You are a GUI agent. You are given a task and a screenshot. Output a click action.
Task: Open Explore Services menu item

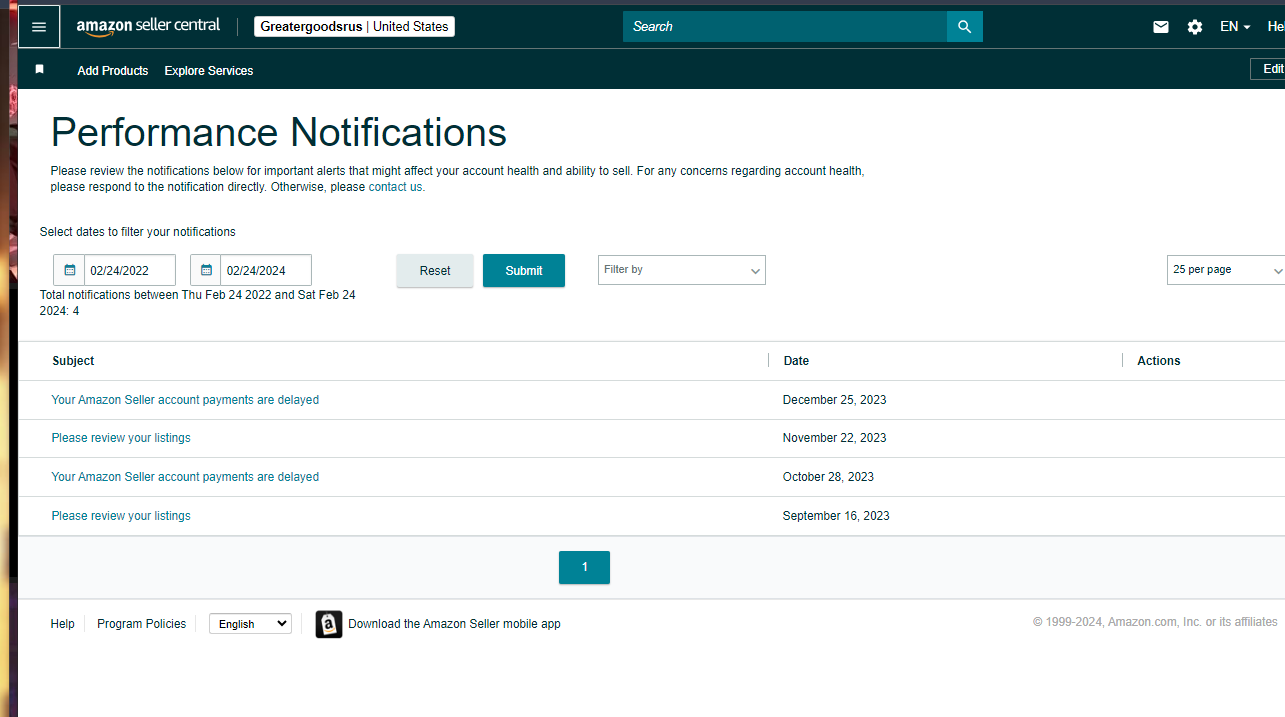click(209, 70)
